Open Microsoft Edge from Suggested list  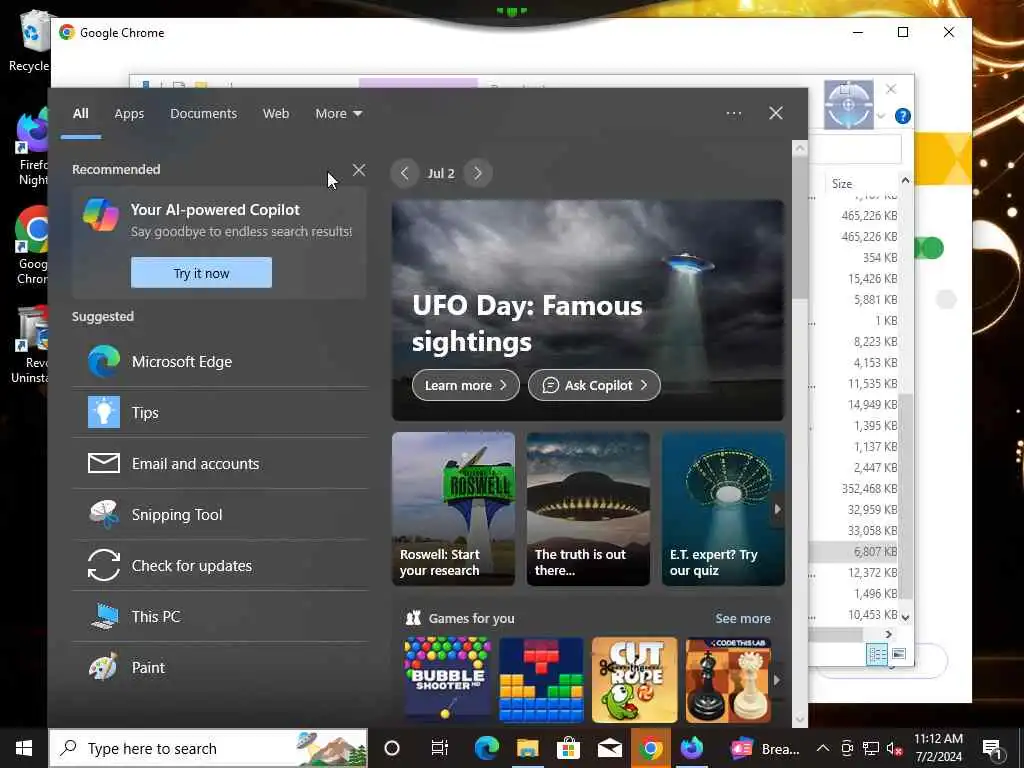219,362
